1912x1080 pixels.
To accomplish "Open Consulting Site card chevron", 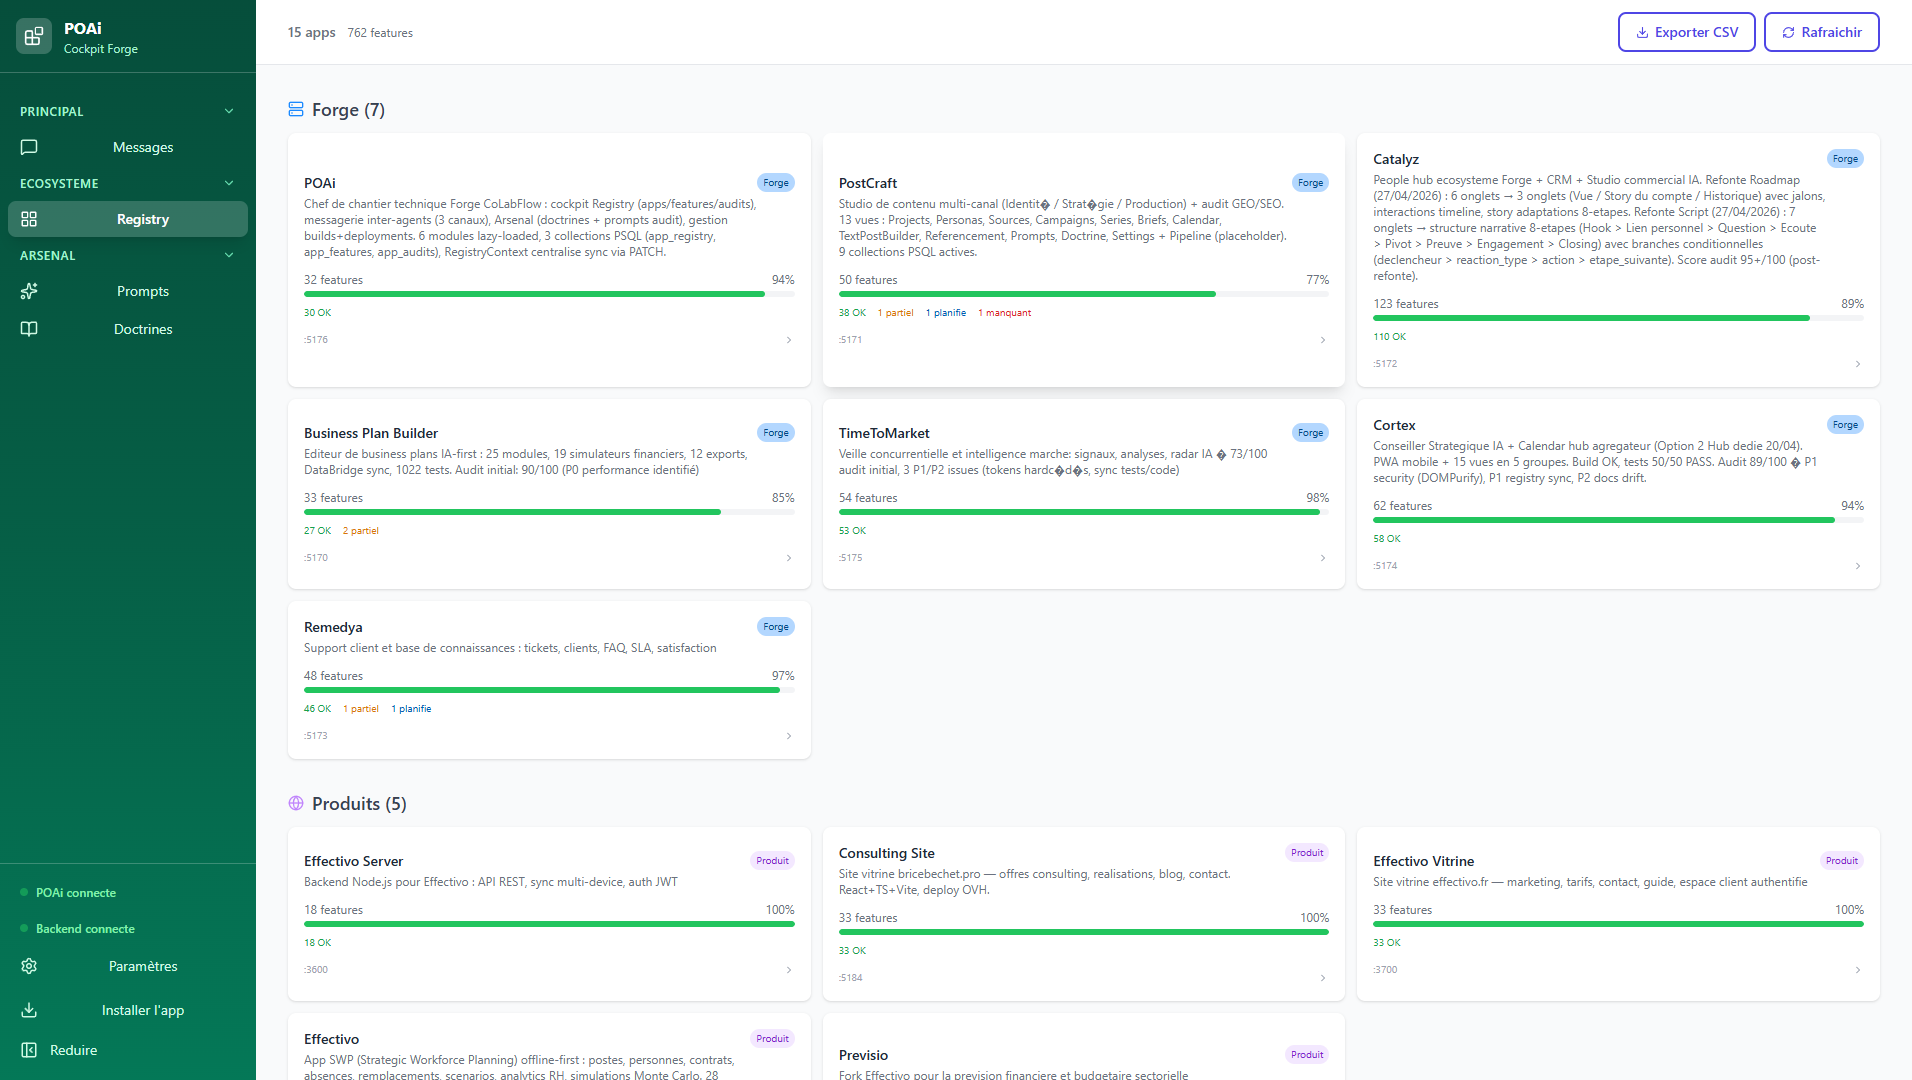I will point(1323,978).
